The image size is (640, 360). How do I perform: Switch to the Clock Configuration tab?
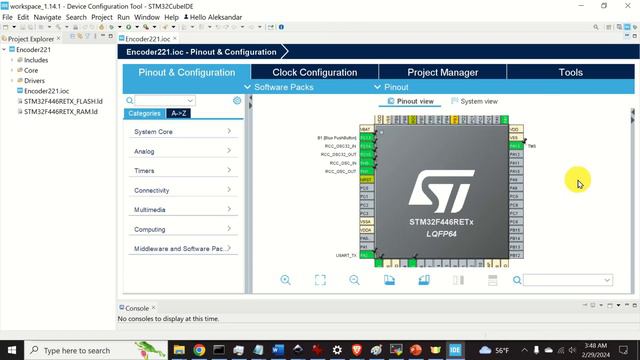tap(315, 72)
